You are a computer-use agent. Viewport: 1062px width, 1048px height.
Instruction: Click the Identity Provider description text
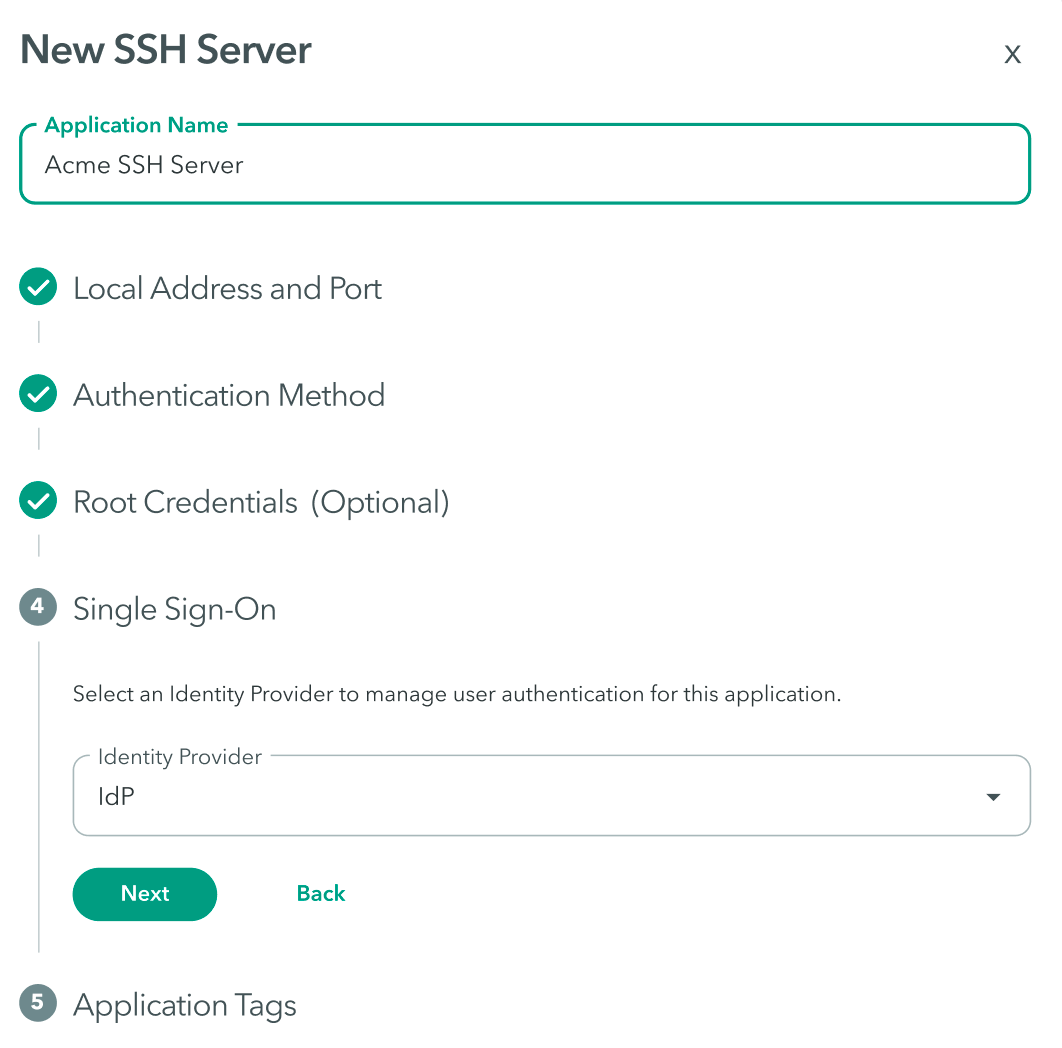pos(456,694)
